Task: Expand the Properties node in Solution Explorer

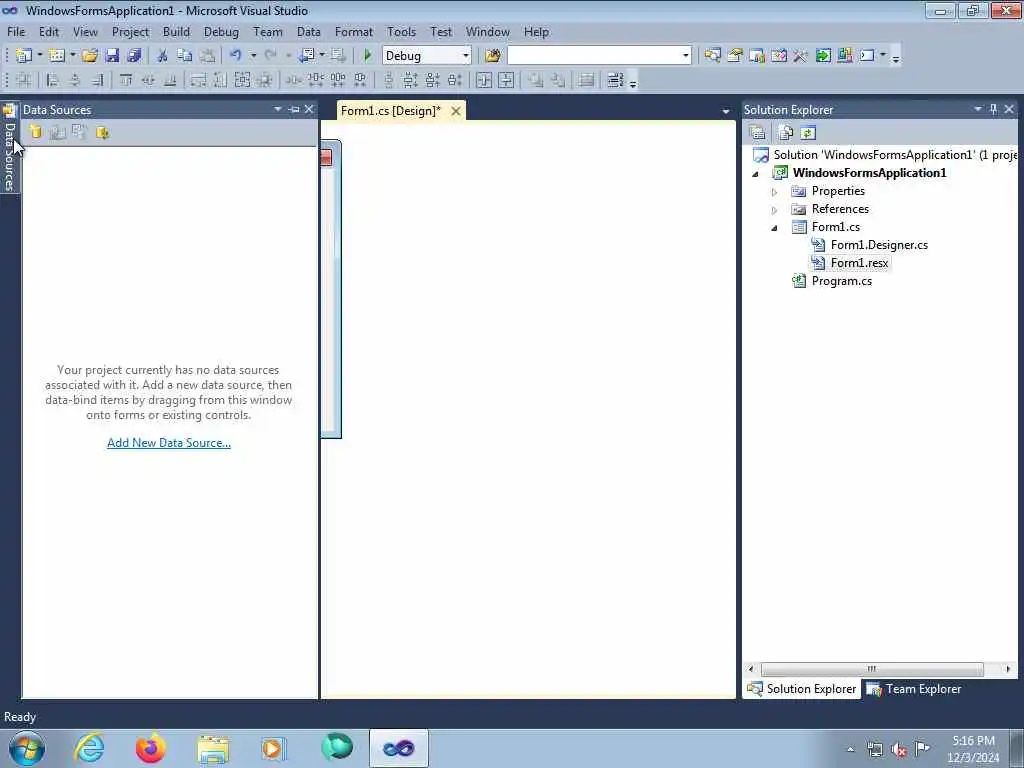Action: coord(775,192)
